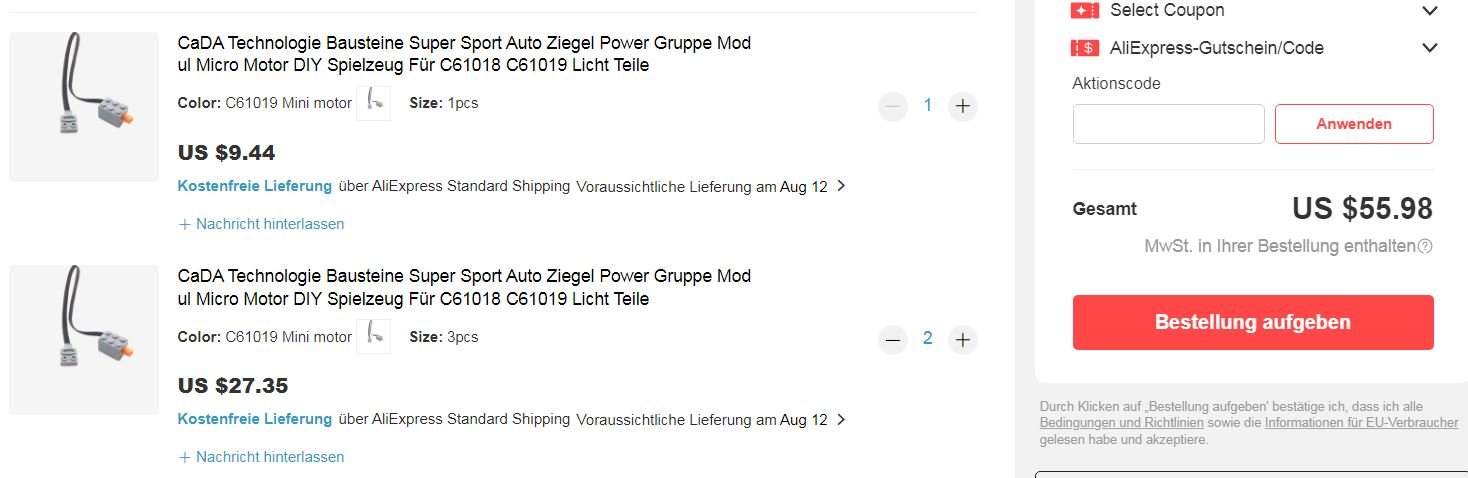Open shipping options for the US $27.35 item
The width and height of the screenshot is (1468, 478).
tap(840, 420)
